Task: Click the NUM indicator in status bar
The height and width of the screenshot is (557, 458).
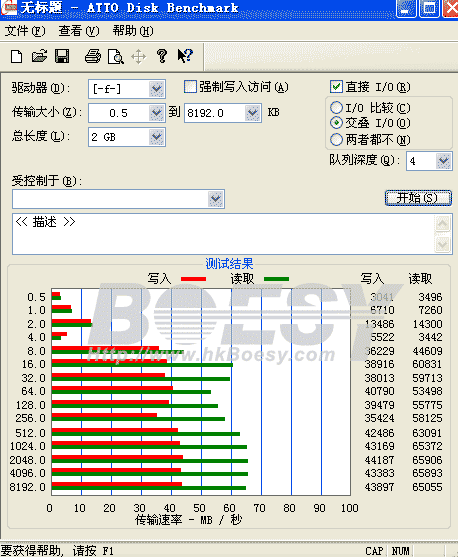Action: [x=400, y=551]
